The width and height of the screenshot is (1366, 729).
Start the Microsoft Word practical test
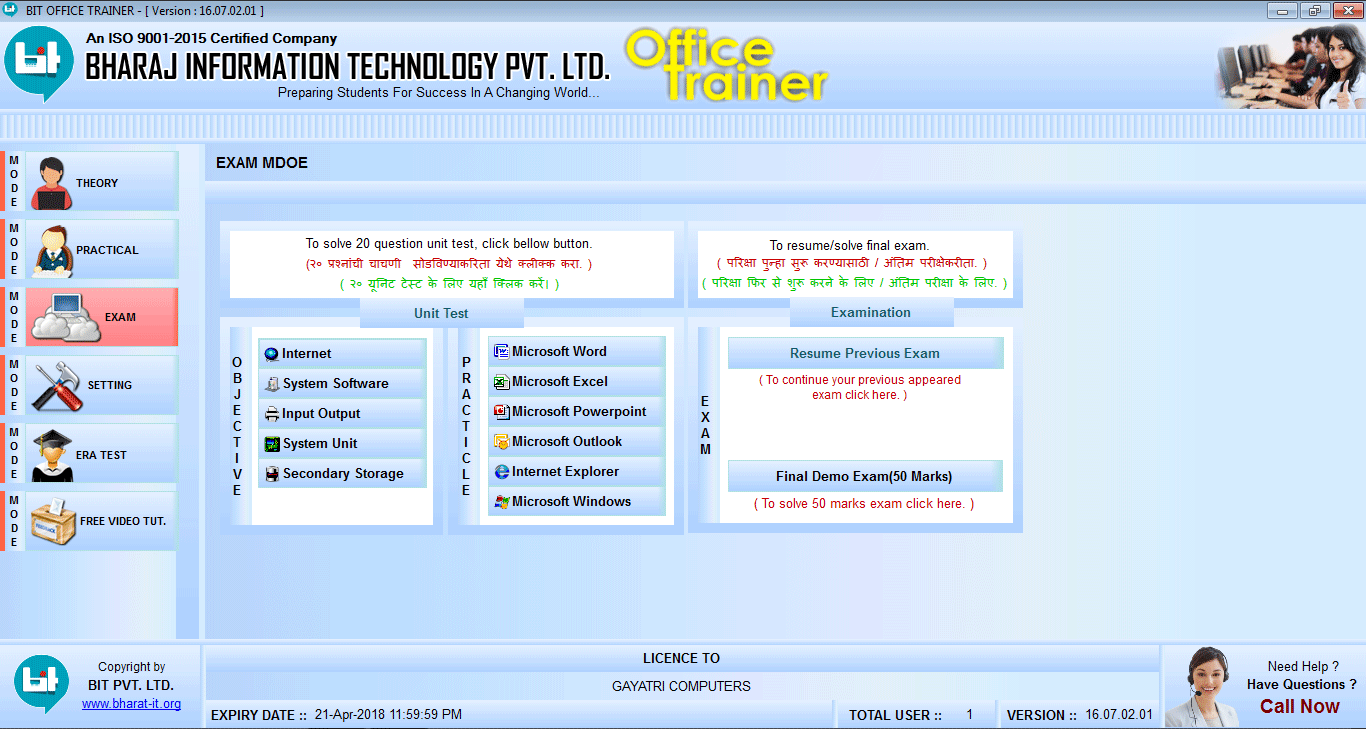[576, 352]
